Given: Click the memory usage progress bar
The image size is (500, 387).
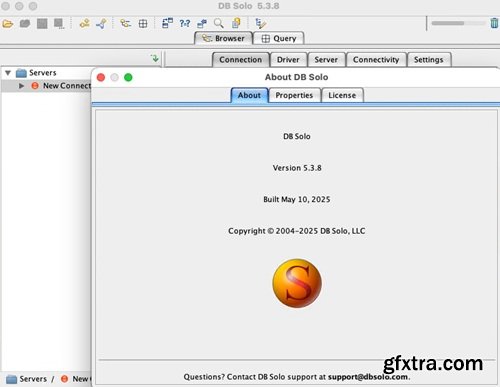Looking at the screenshot, I should tap(458, 23).
